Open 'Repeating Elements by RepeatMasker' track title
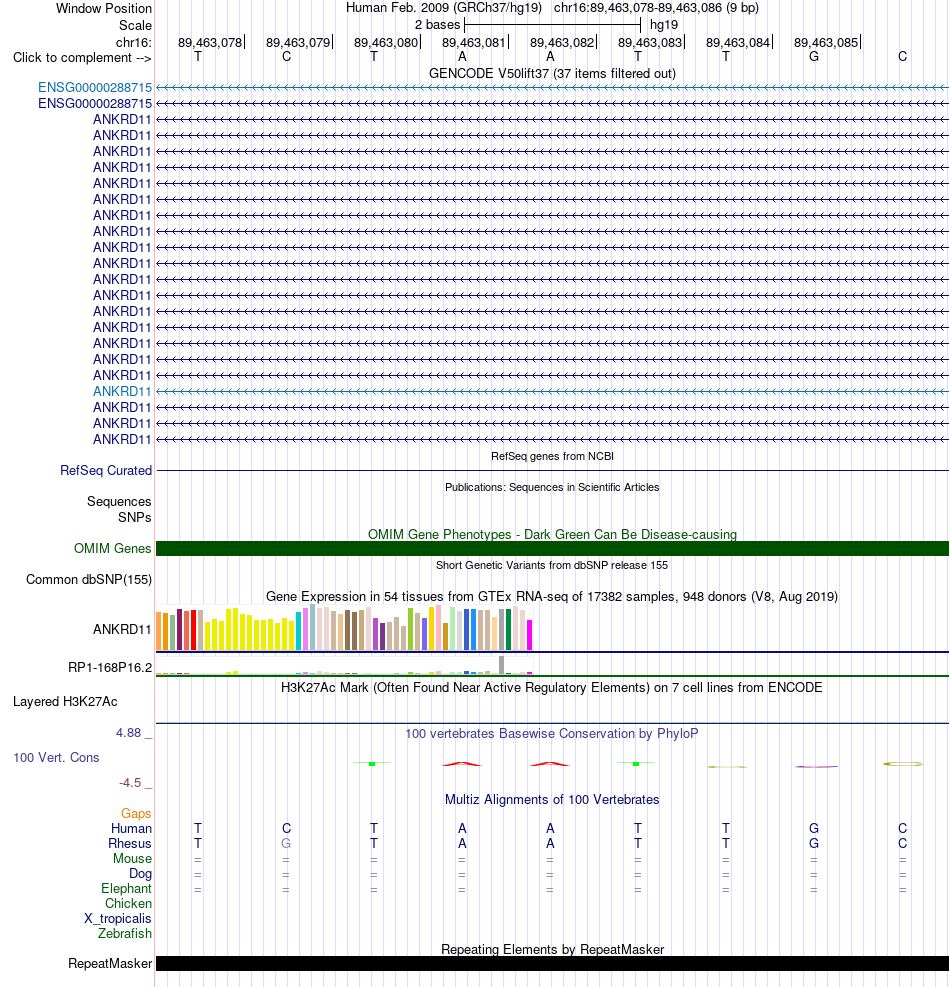Viewport: 950px width, 987px height. (552, 949)
